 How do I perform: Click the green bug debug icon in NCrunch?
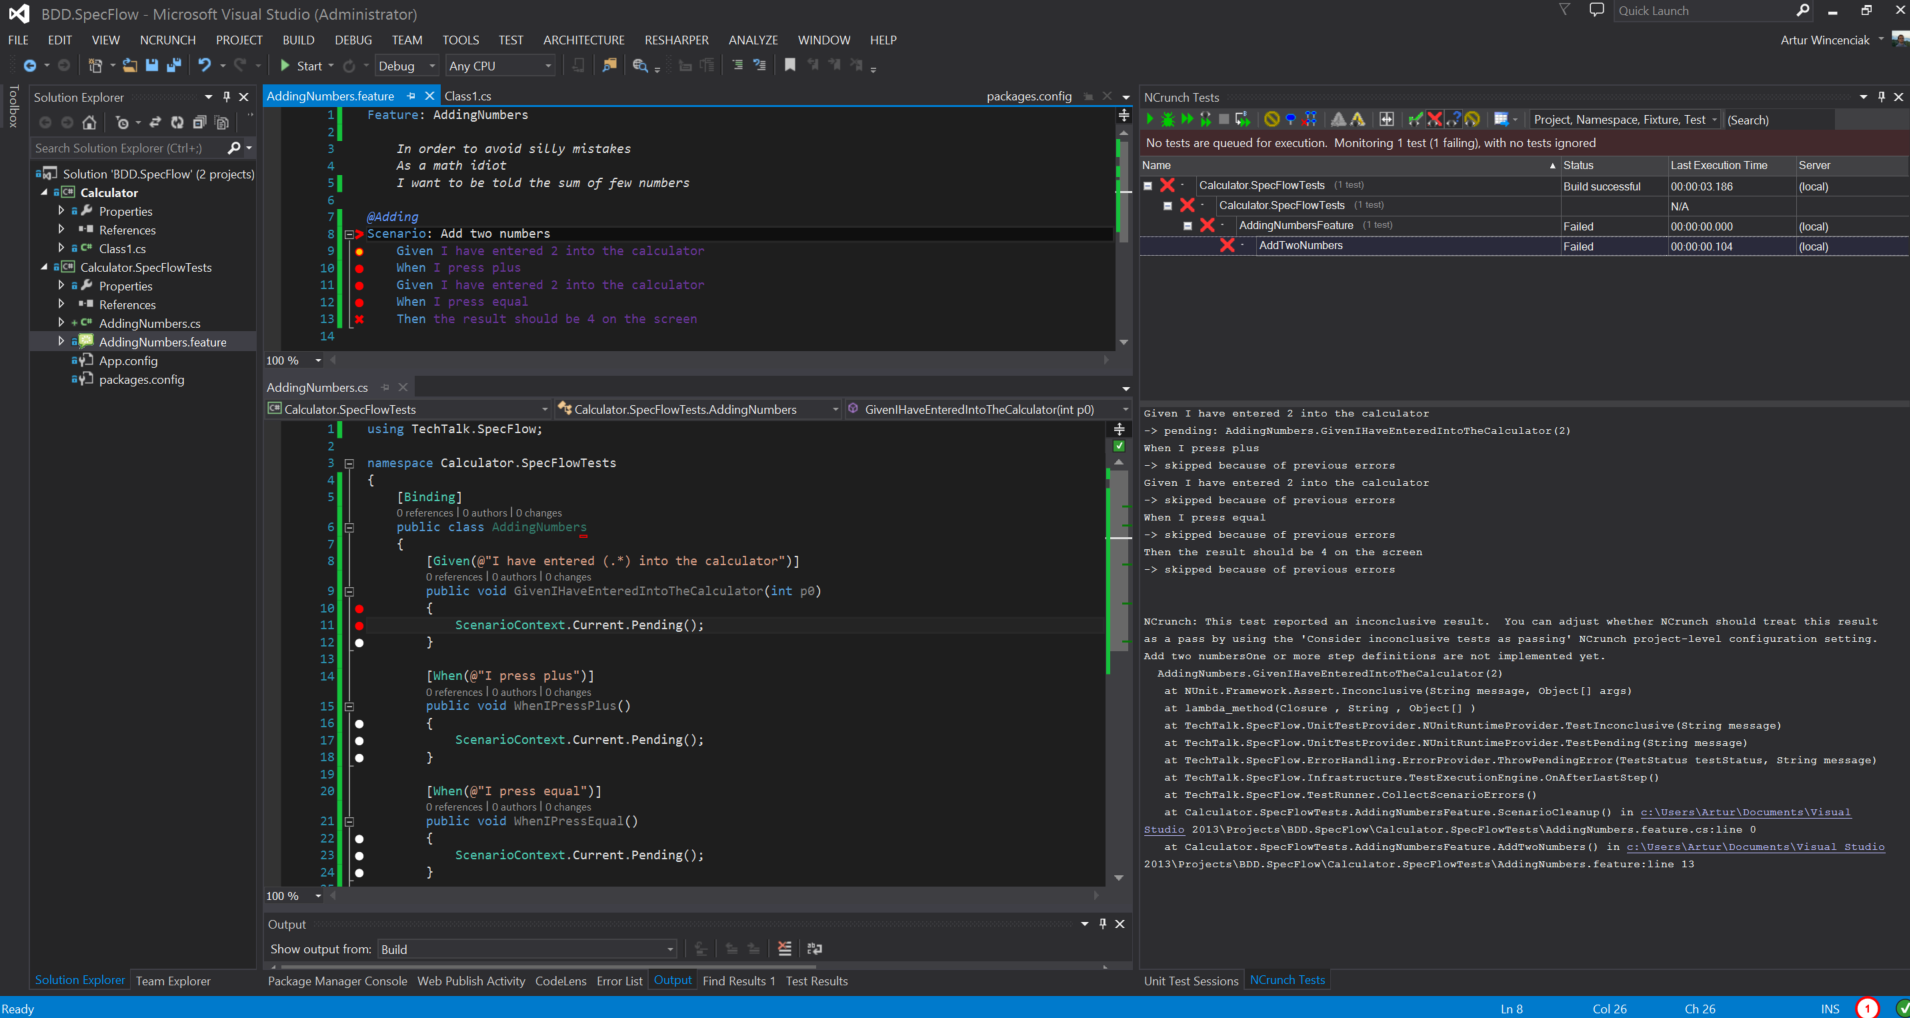pos(1167,120)
